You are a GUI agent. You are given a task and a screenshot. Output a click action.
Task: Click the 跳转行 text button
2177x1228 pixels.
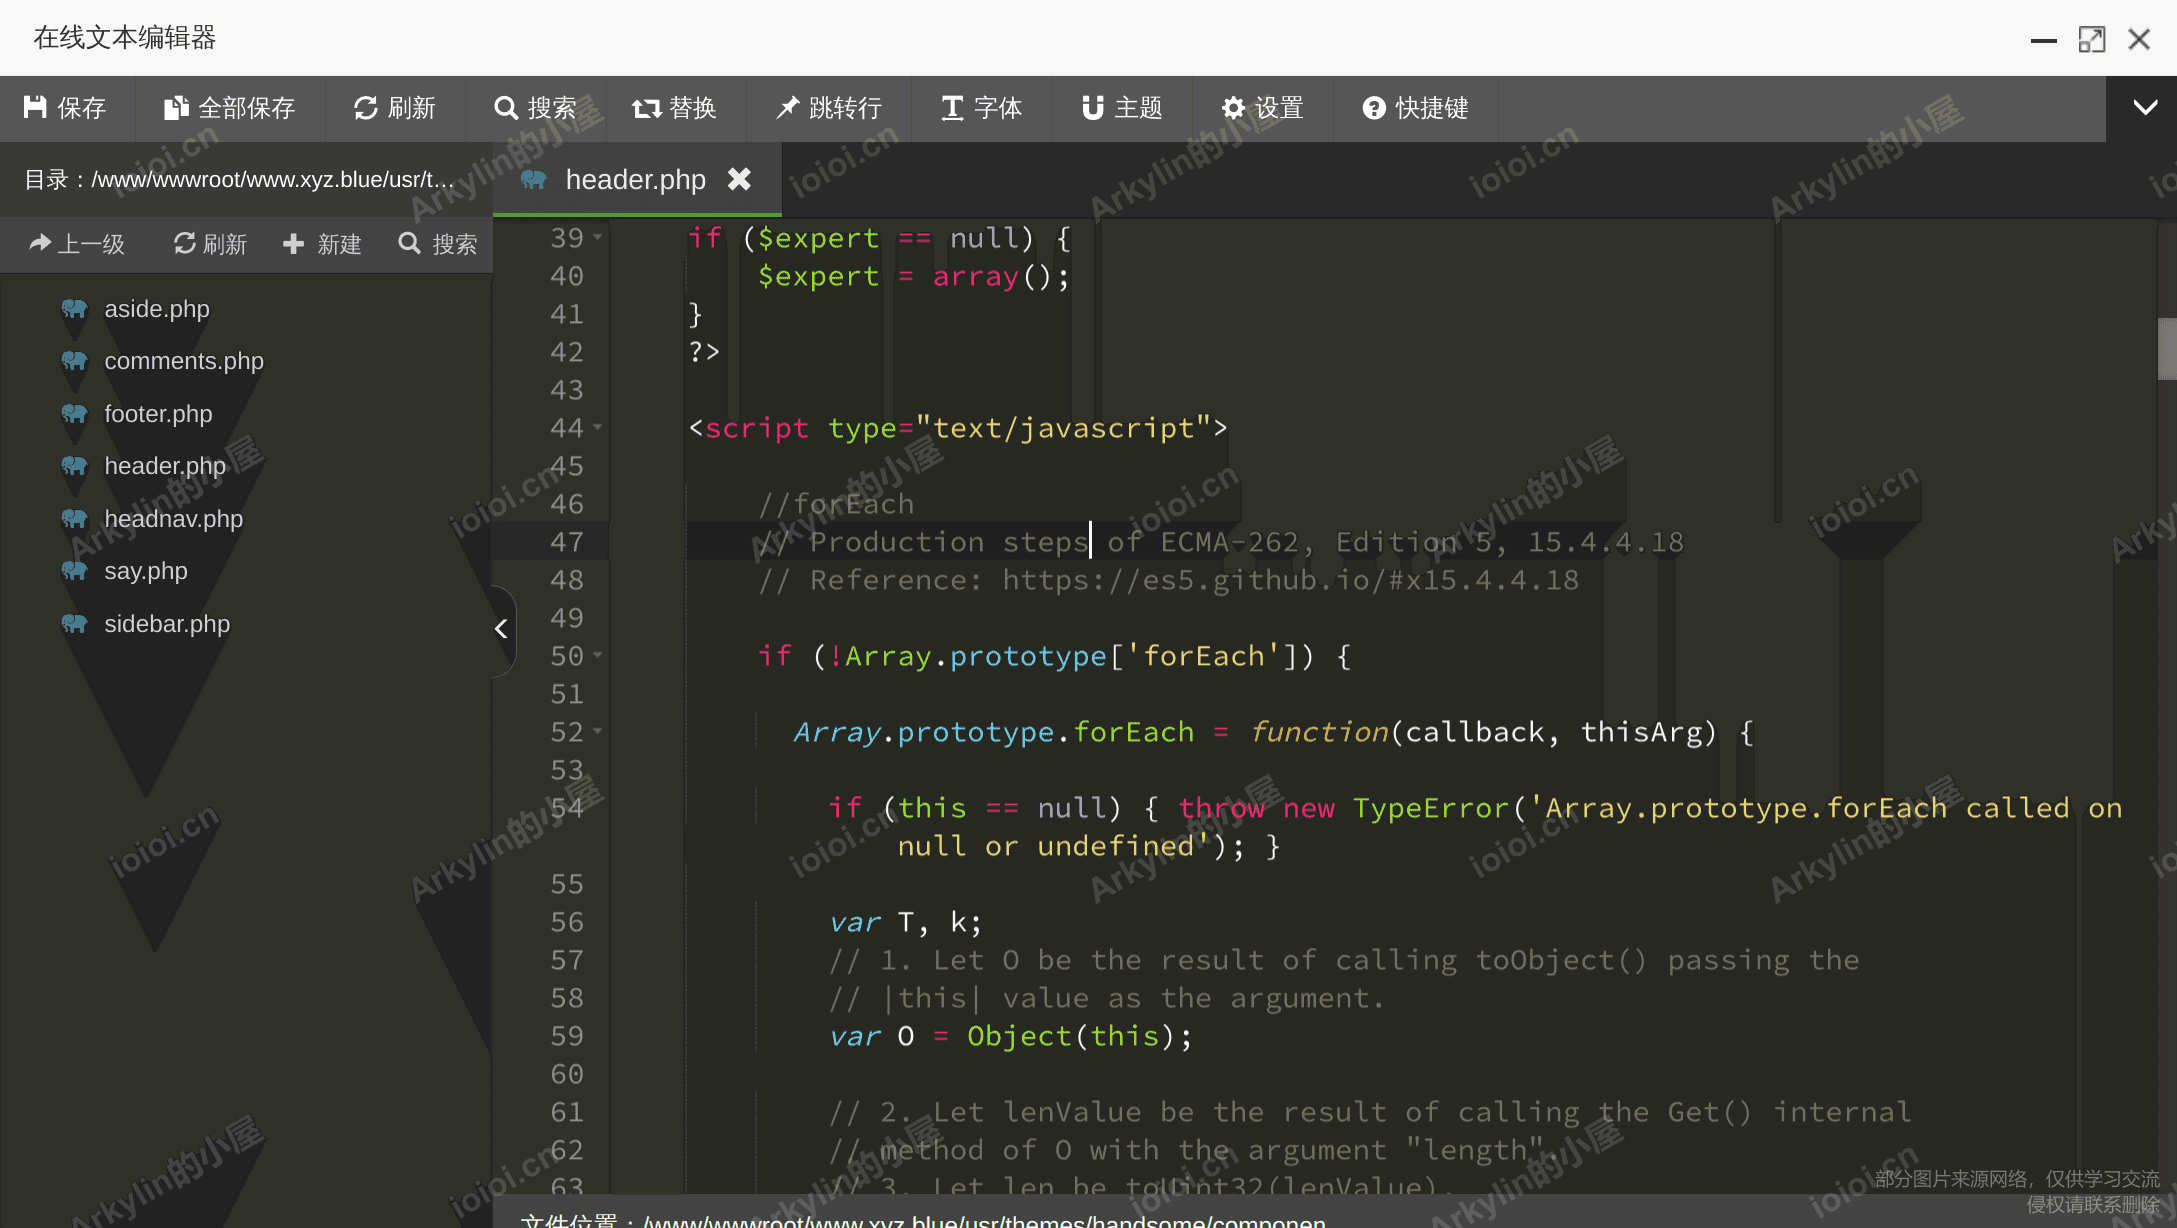[845, 107]
